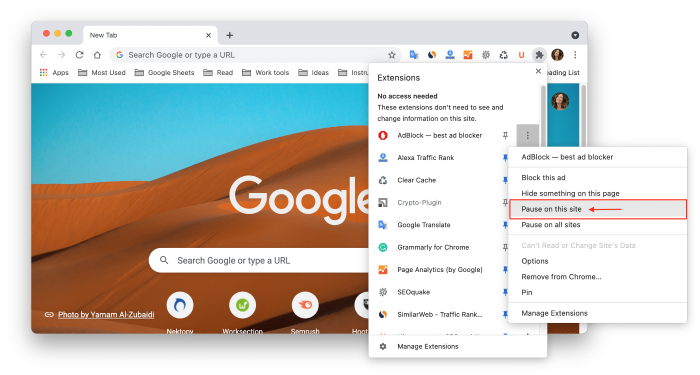Go to the home page icon

pos(97,55)
